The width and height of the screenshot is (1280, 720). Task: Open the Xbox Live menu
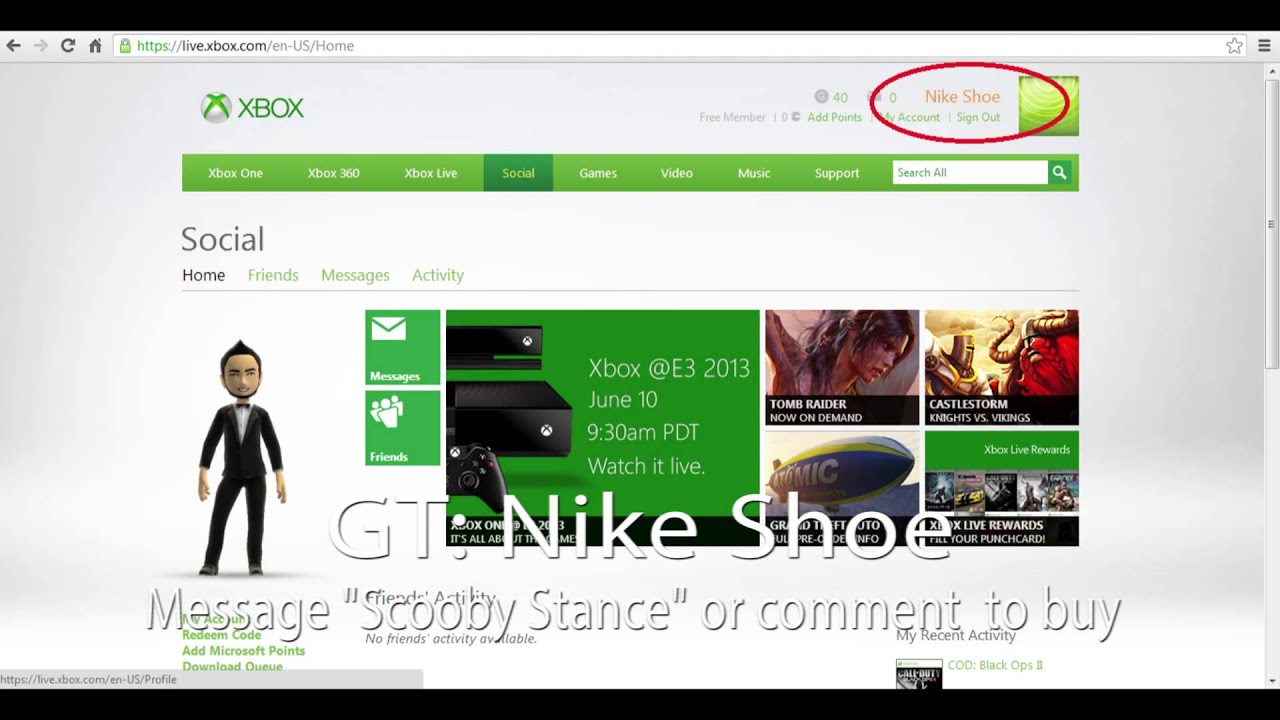click(x=430, y=173)
